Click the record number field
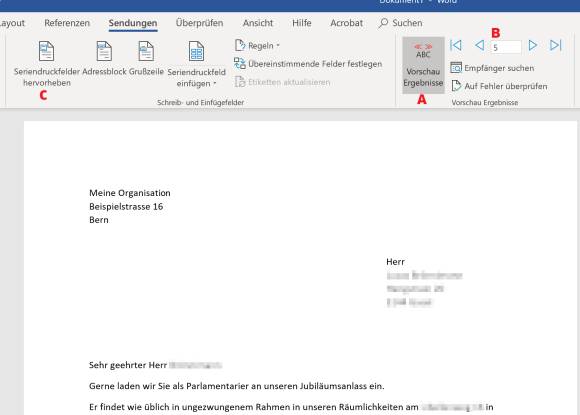Viewport: 580px width, 415px height. [x=506, y=47]
